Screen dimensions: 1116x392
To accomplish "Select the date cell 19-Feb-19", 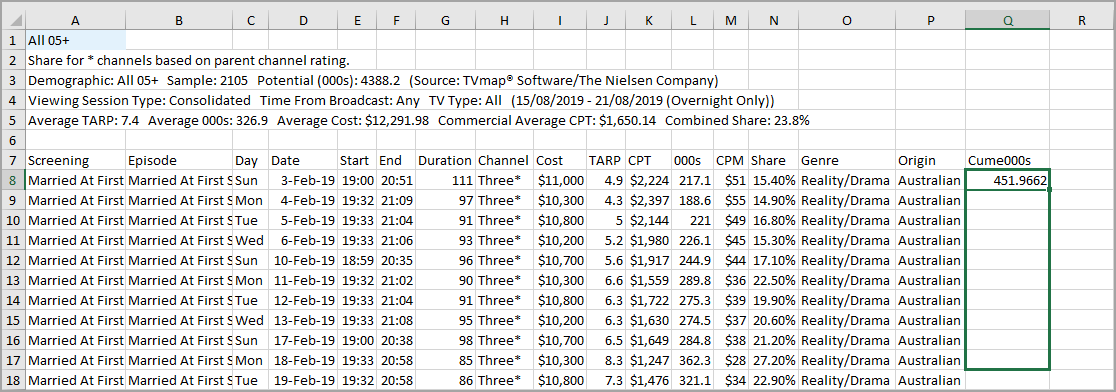I will (x=303, y=380).
